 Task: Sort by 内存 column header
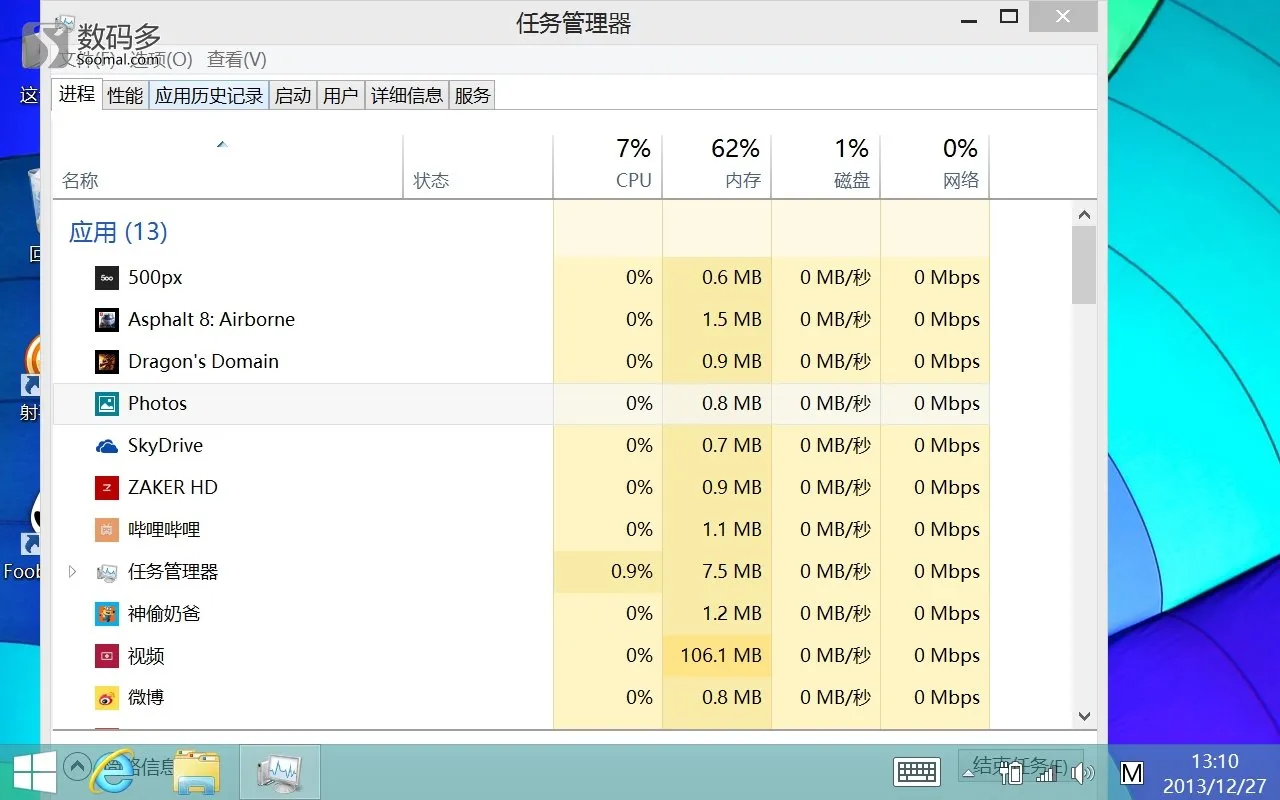tap(717, 167)
